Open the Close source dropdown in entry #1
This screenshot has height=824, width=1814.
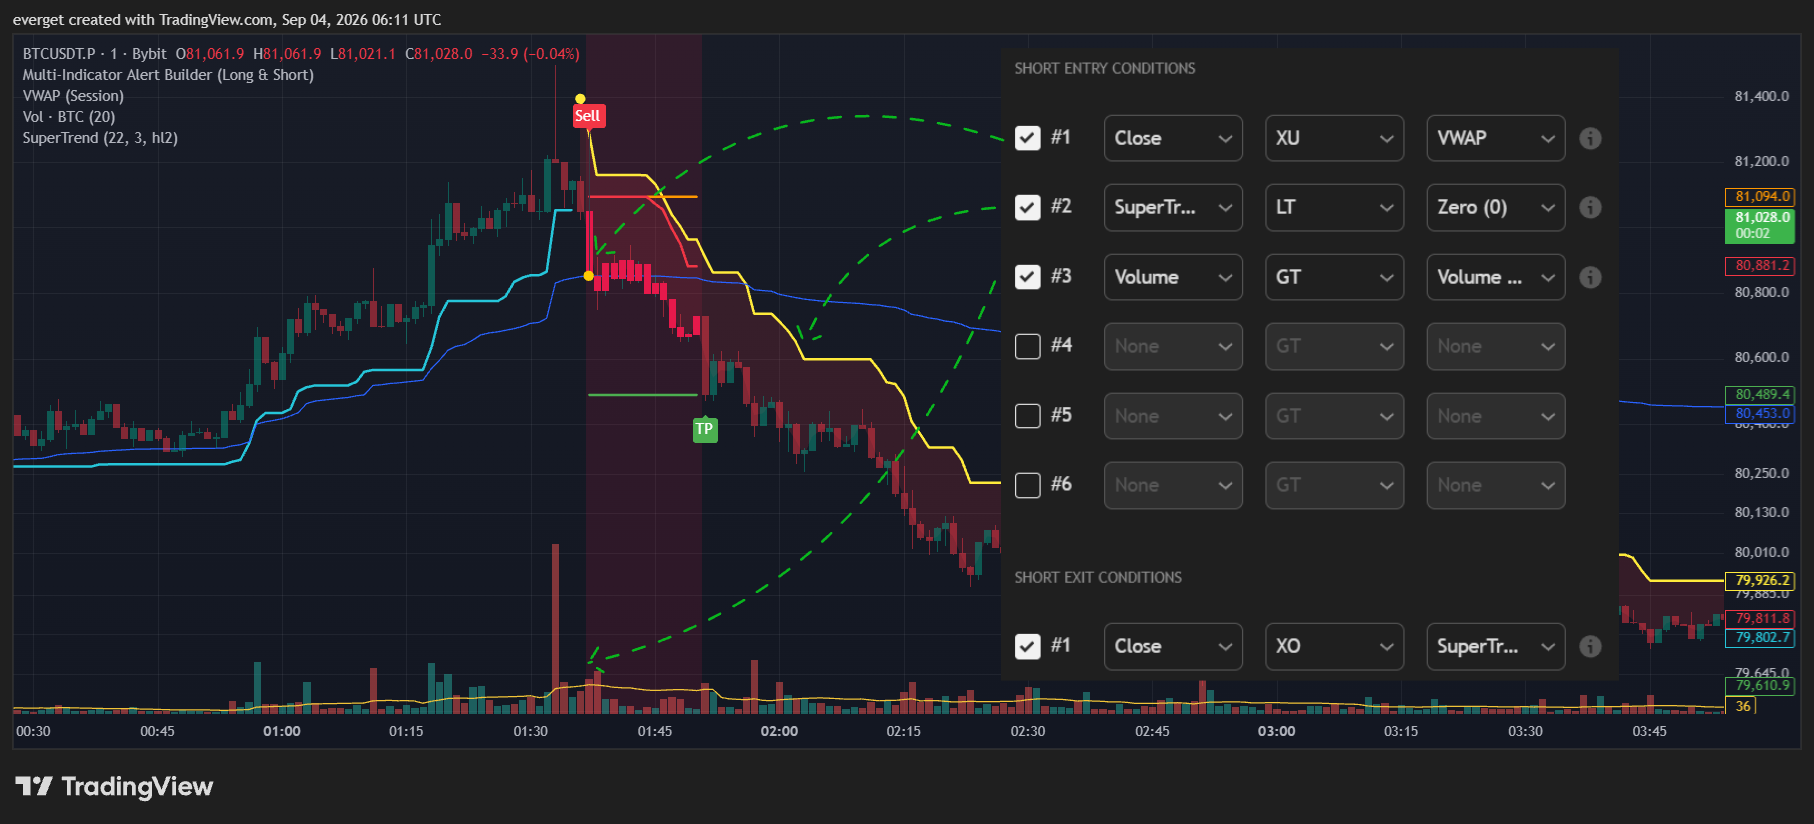(x=1173, y=138)
